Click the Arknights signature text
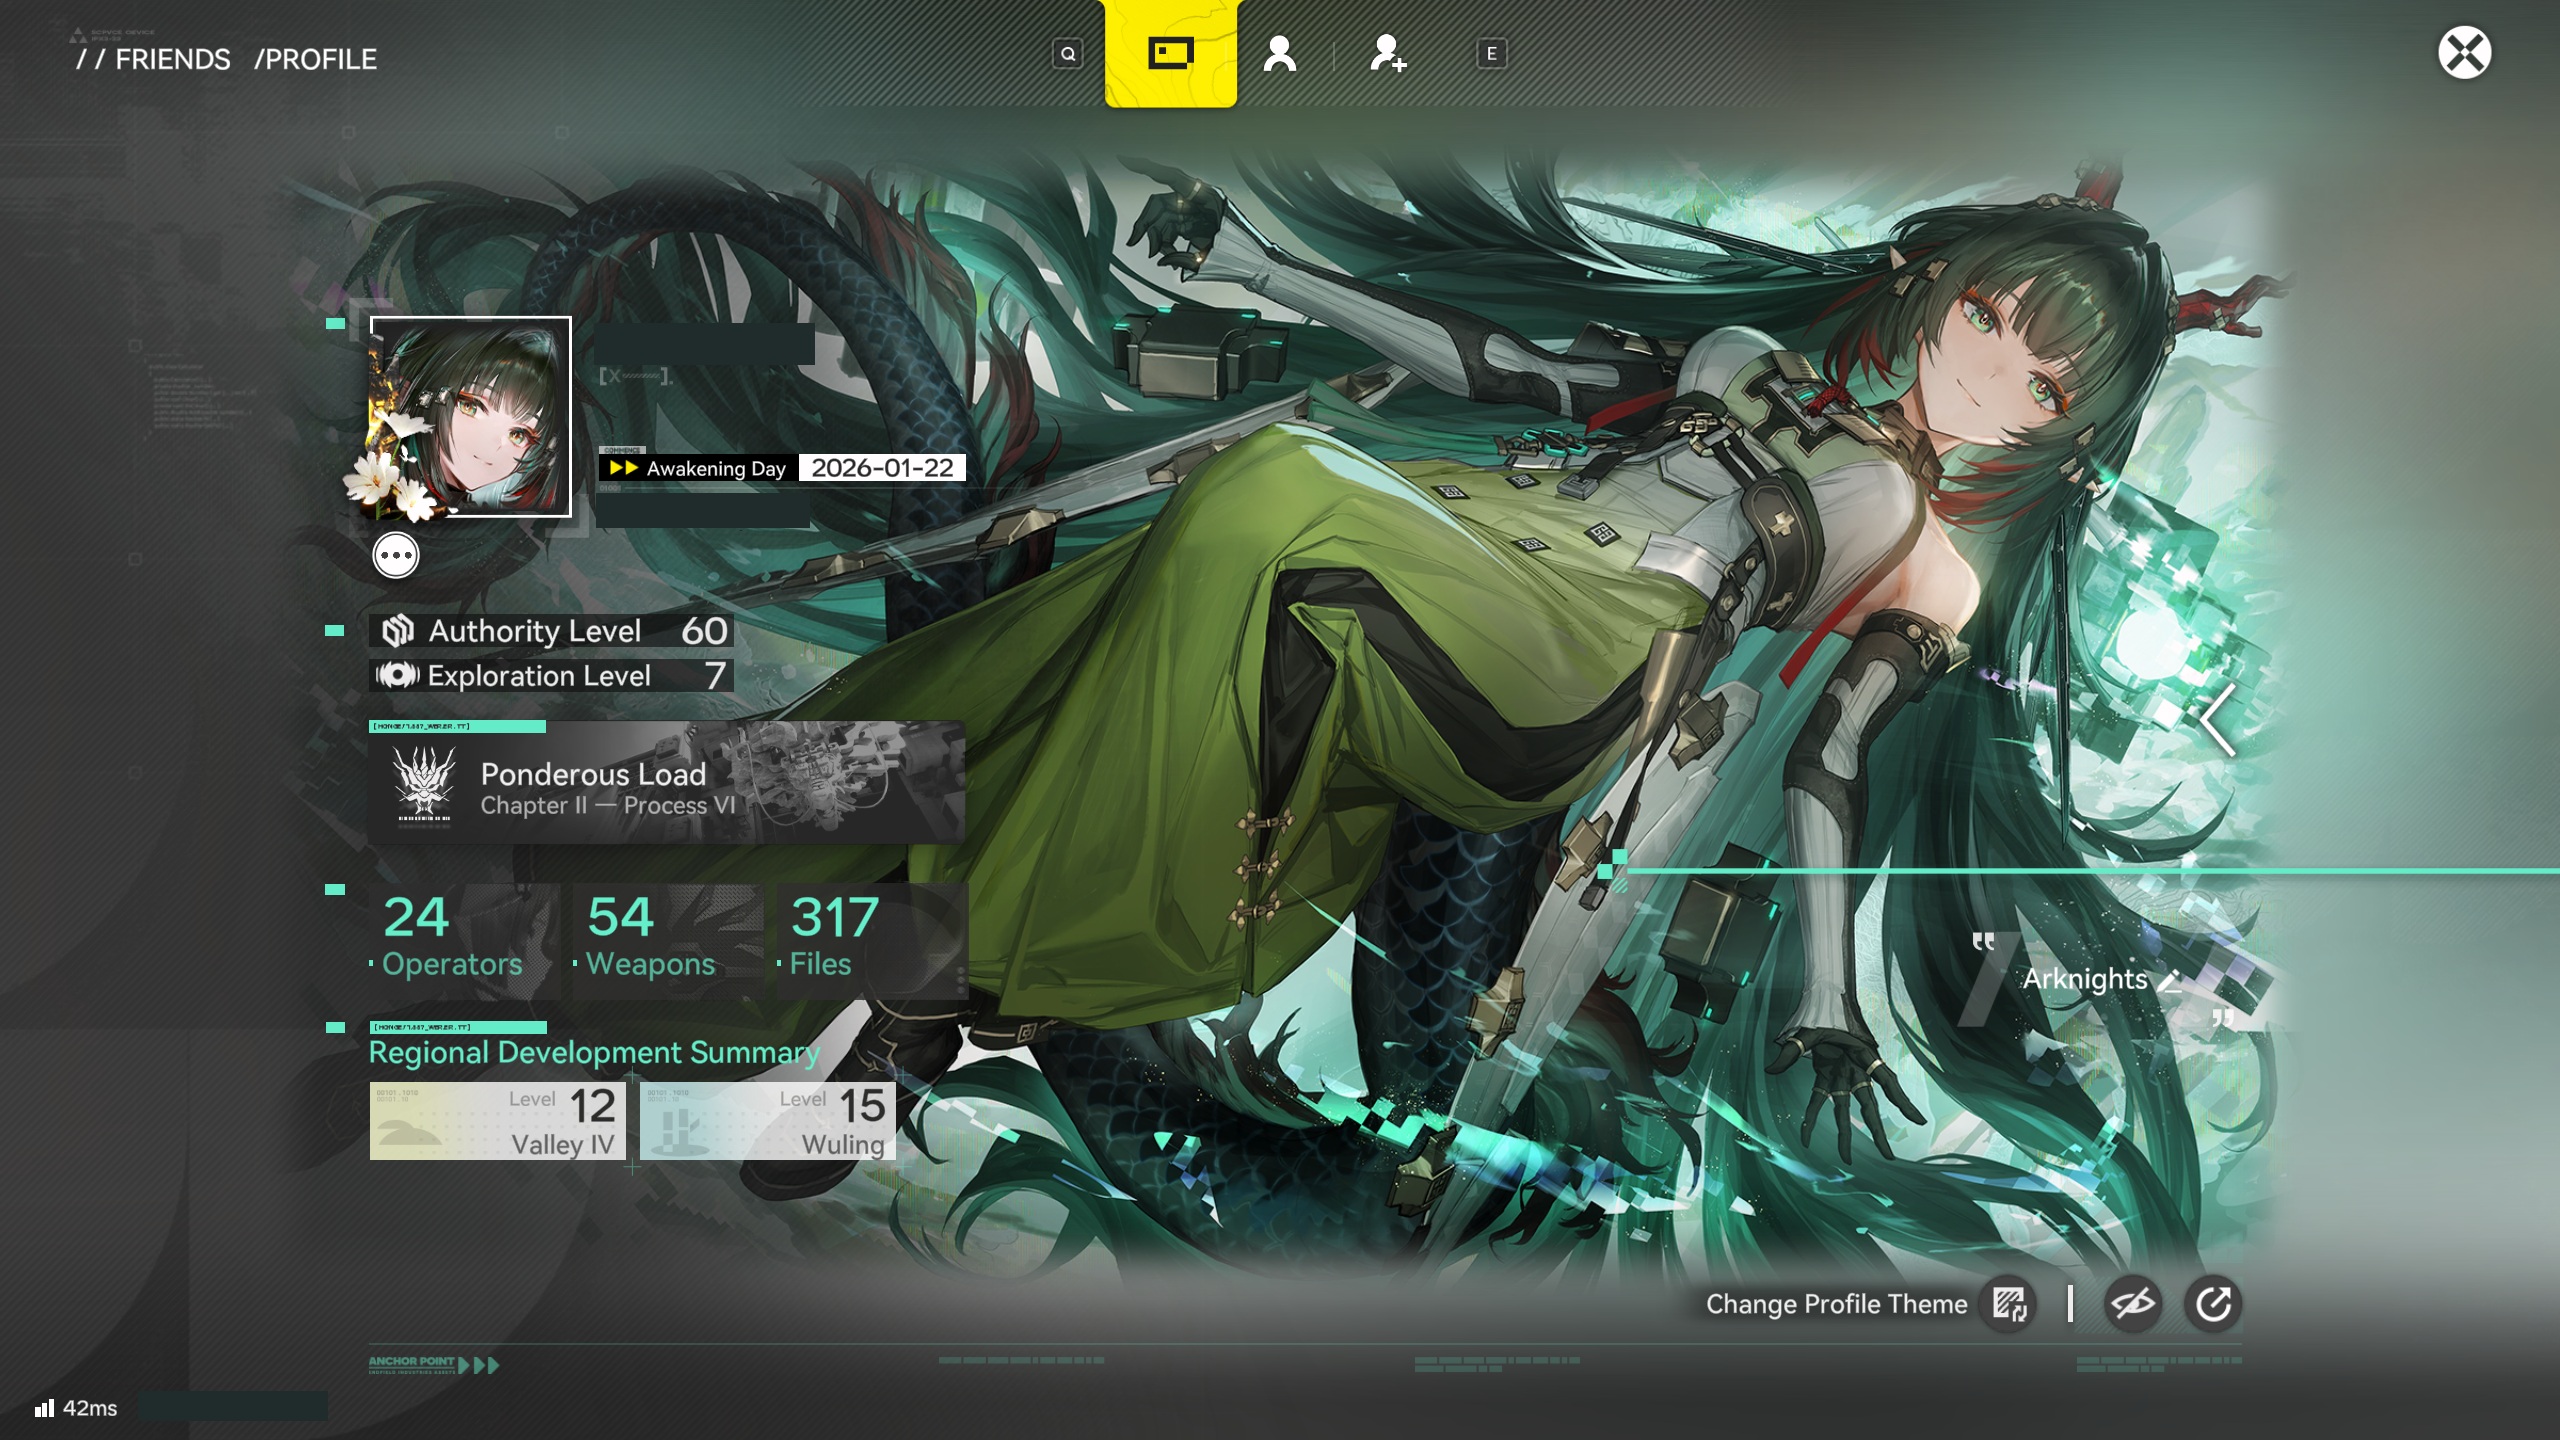 pos(2085,979)
